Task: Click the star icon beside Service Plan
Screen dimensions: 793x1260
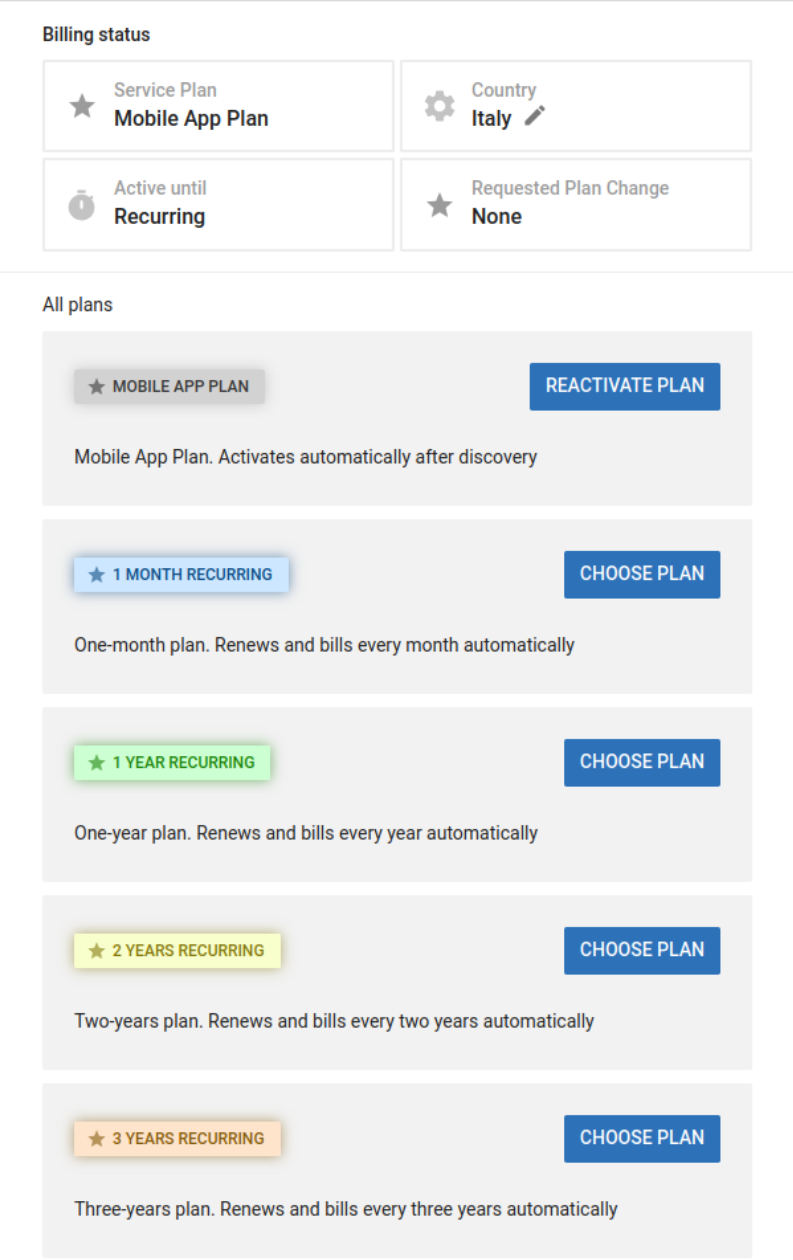Action: [x=82, y=104]
